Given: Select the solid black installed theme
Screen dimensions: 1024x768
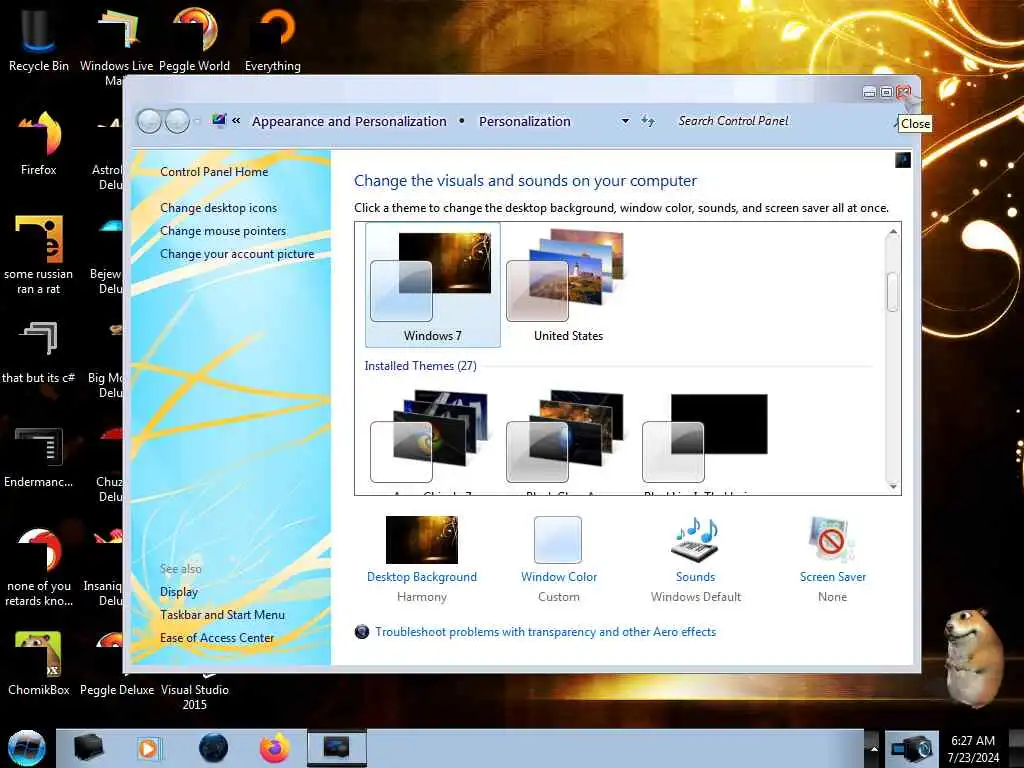Looking at the screenshot, I should (x=705, y=437).
